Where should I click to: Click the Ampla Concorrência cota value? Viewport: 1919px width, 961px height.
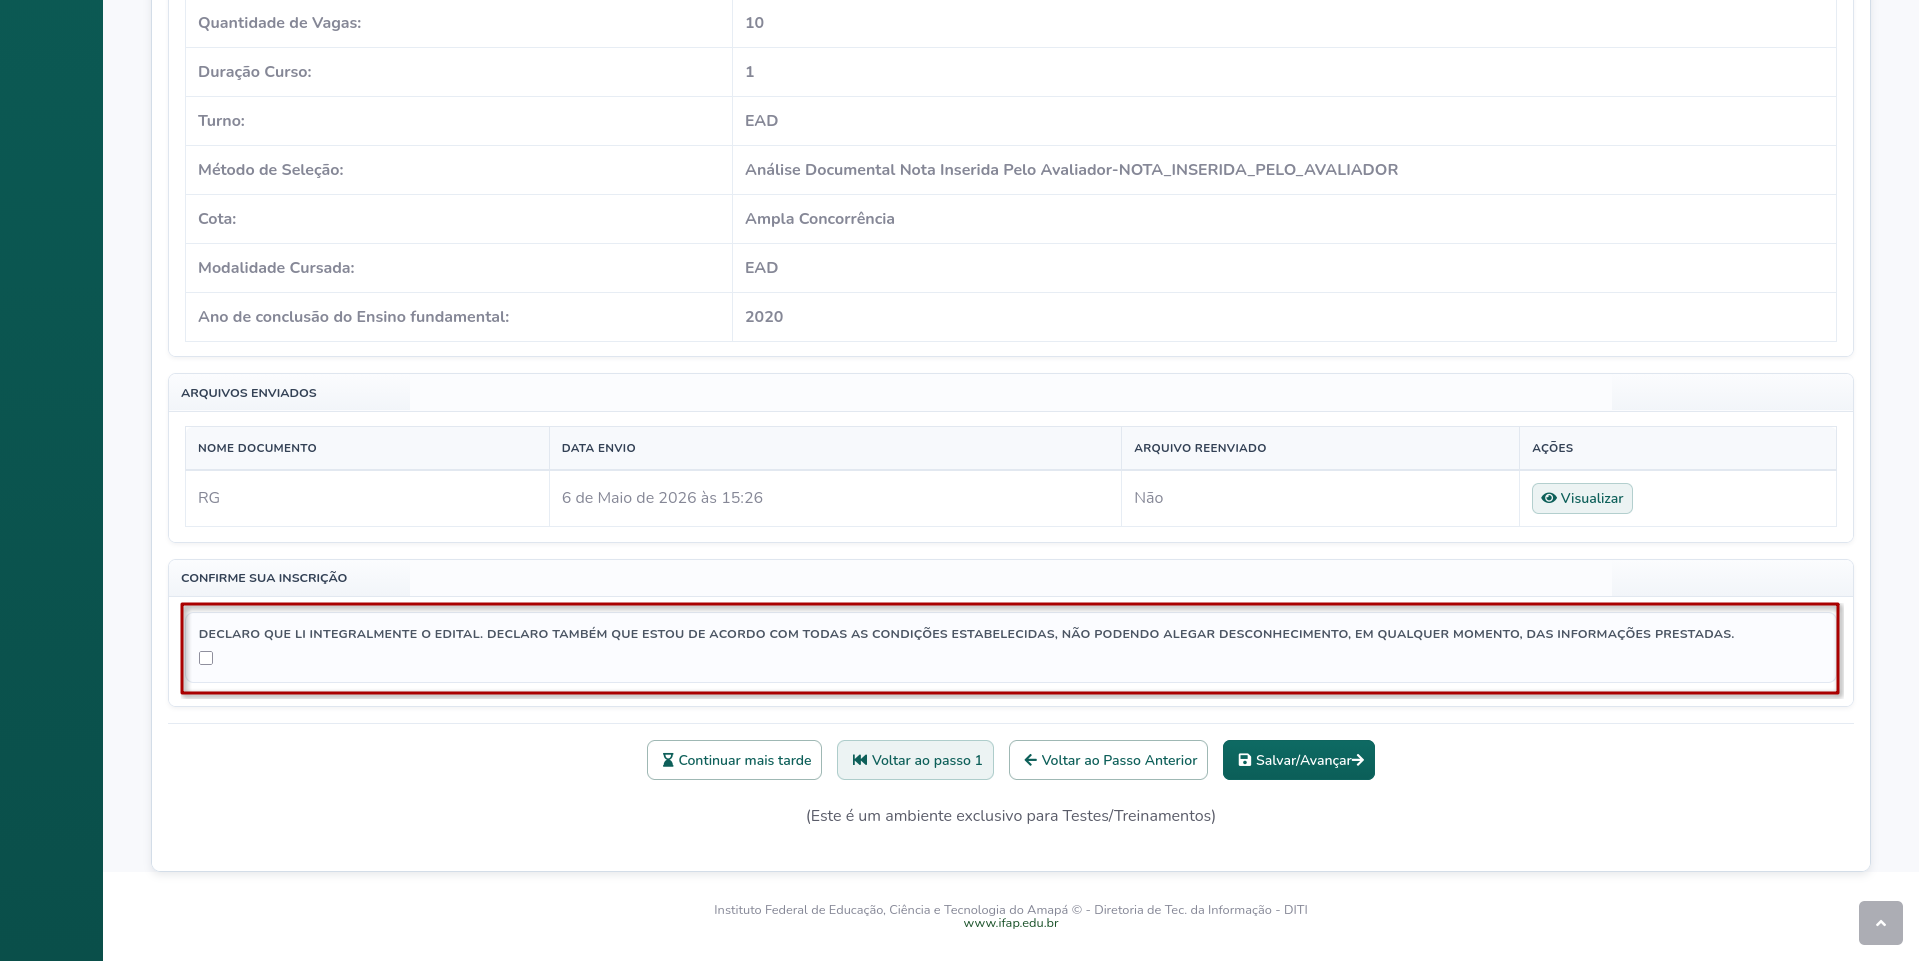pos(820,219)
